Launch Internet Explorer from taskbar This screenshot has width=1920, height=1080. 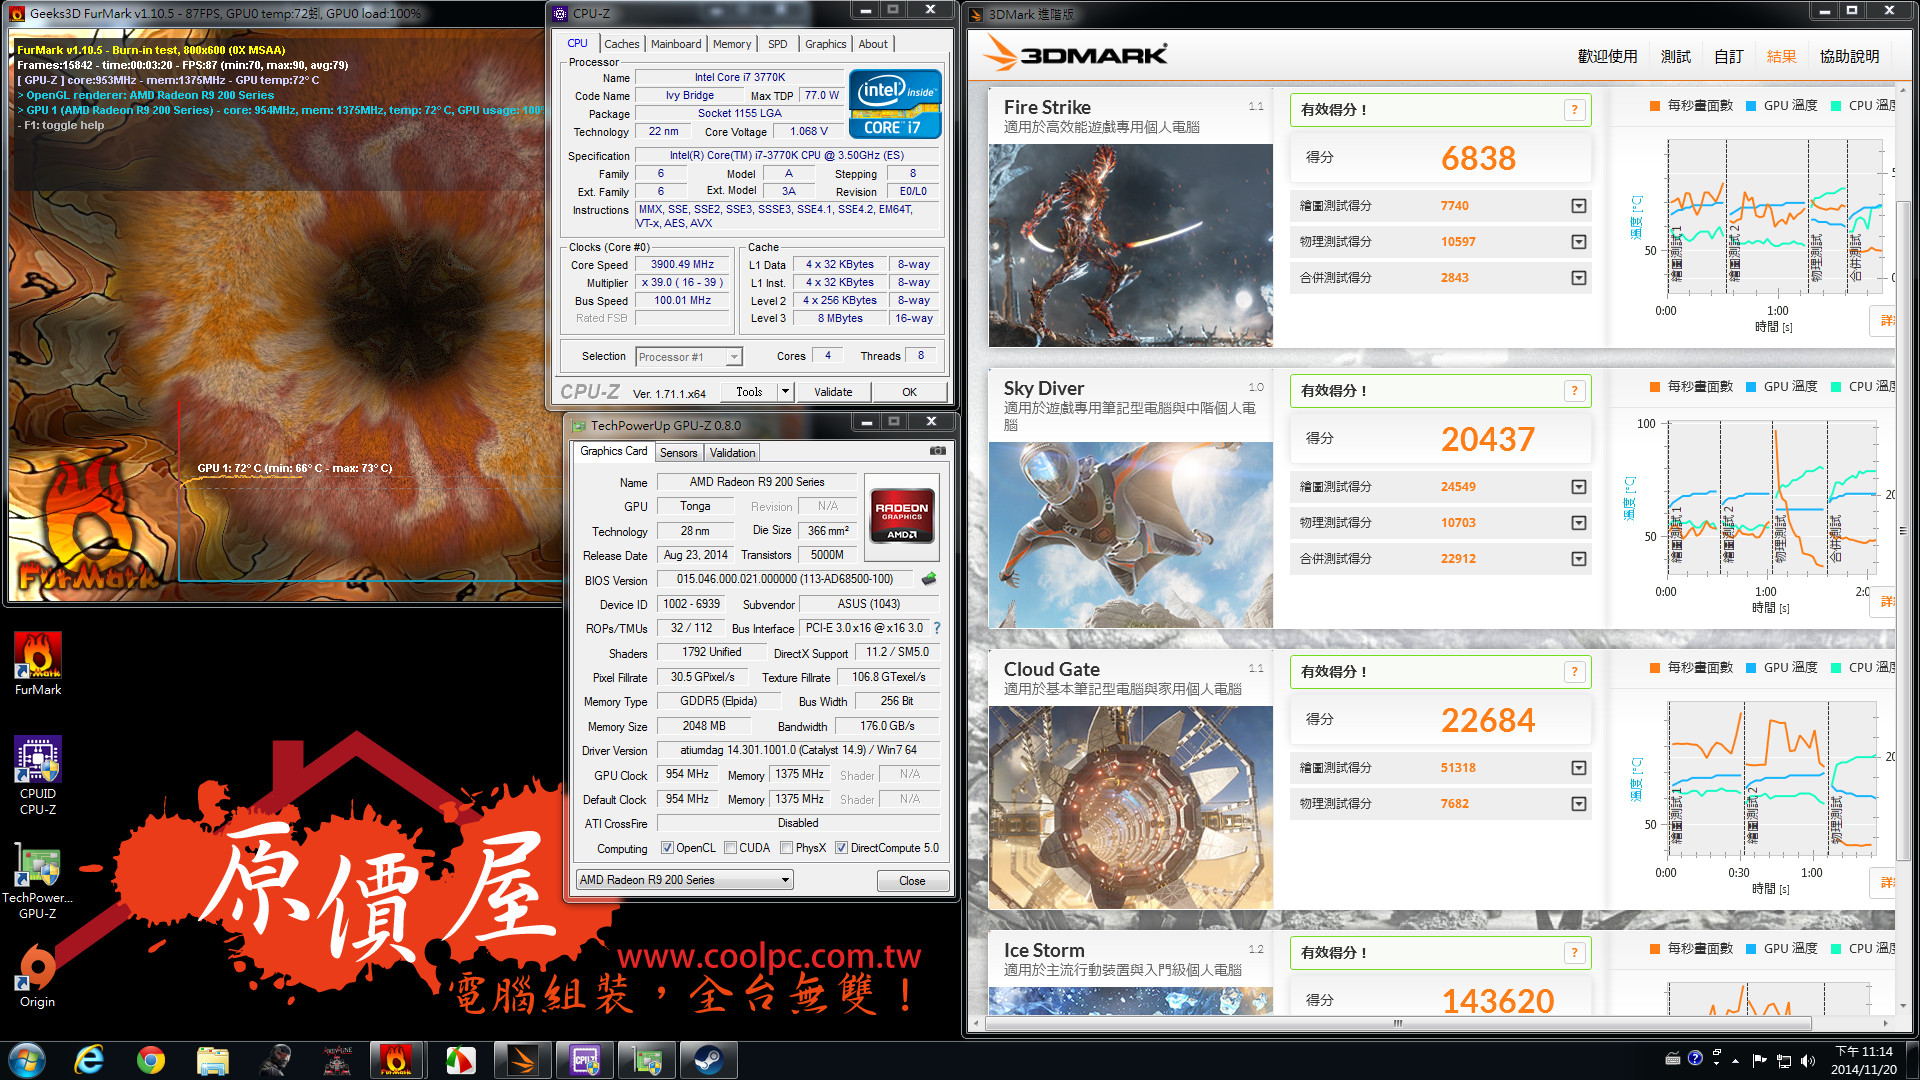pos(89,1060)
